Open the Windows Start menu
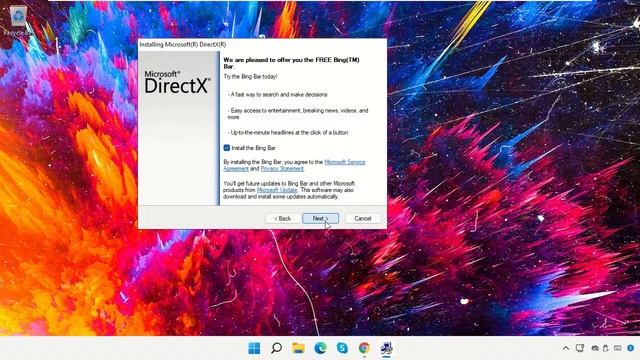 click(x=254, y=348)
